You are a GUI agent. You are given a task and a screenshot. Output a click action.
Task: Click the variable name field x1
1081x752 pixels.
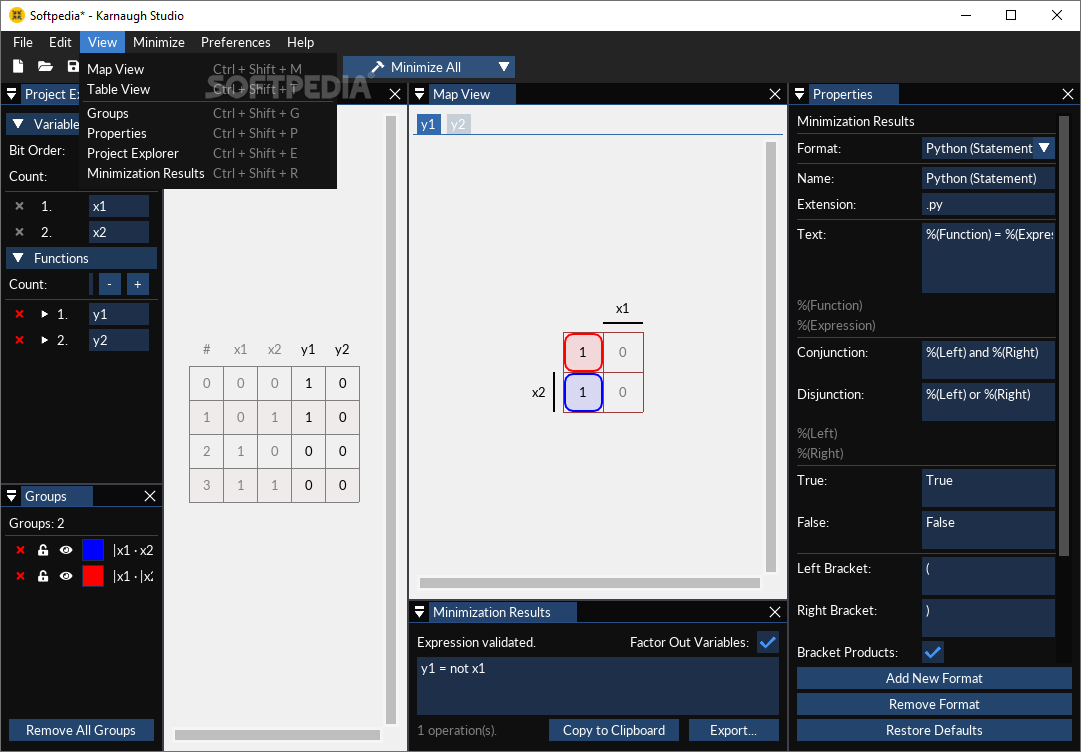[x=119, y=206]
